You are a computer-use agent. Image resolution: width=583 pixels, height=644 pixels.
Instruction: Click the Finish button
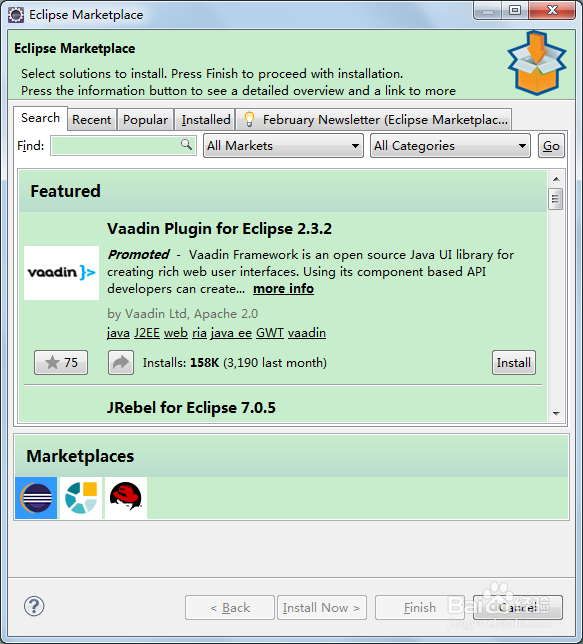419,607
